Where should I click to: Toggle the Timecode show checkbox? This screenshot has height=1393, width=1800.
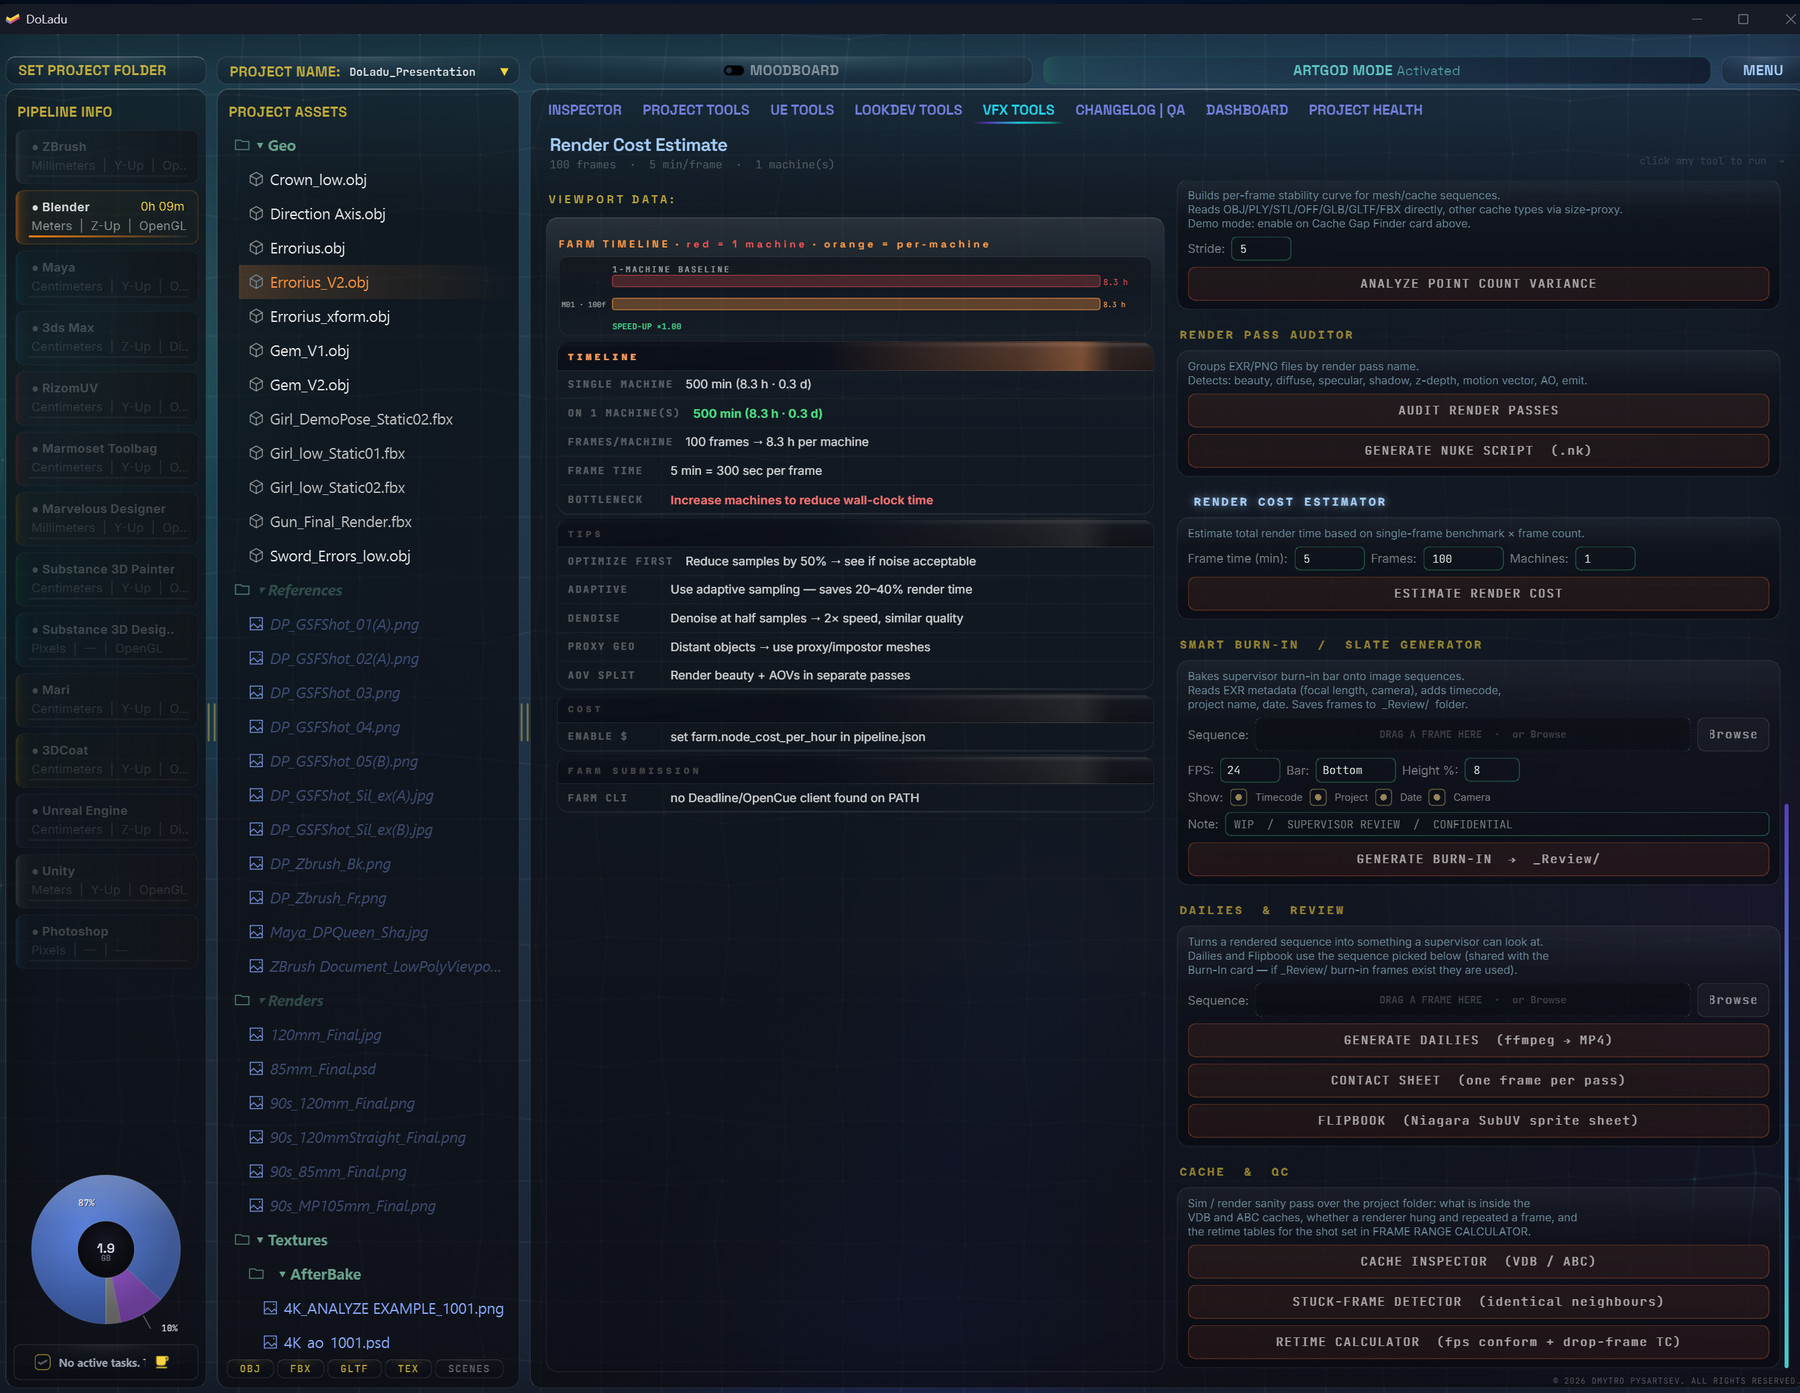(1238, 797)
